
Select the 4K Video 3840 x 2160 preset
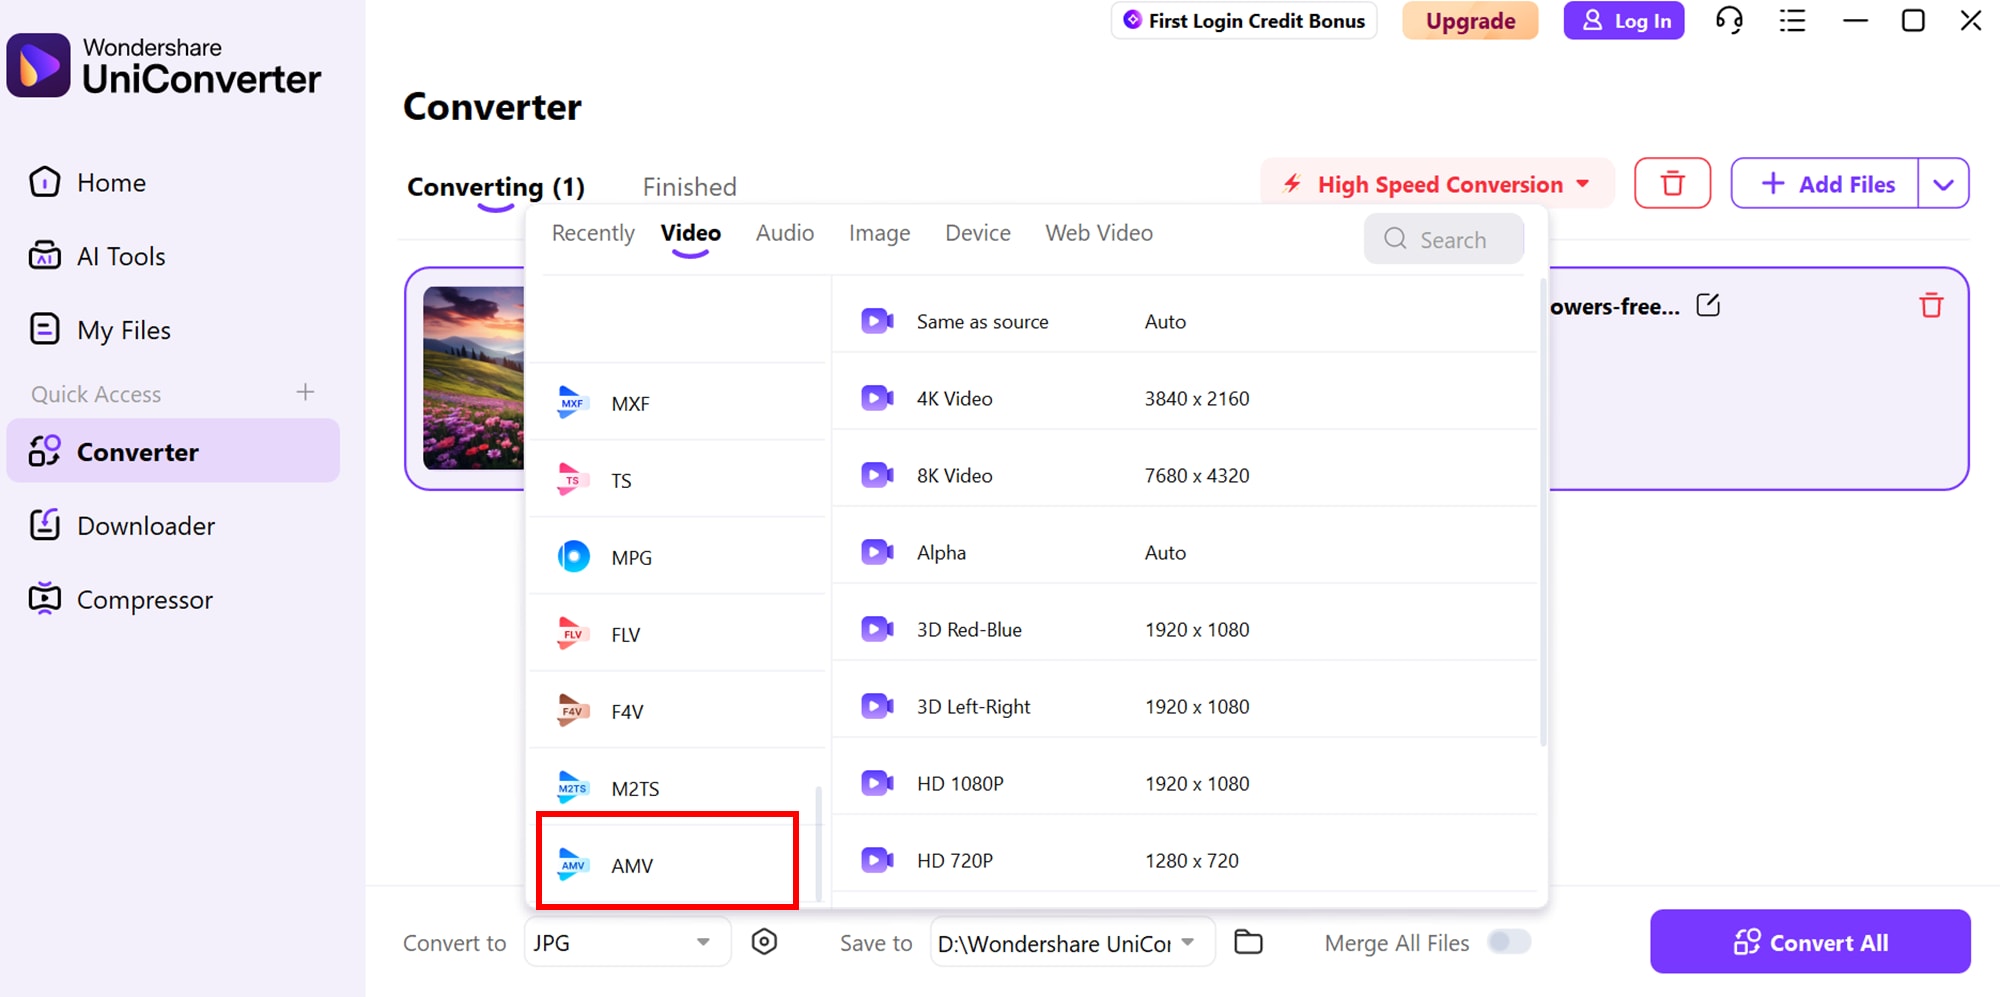[x=1185, y=398]
